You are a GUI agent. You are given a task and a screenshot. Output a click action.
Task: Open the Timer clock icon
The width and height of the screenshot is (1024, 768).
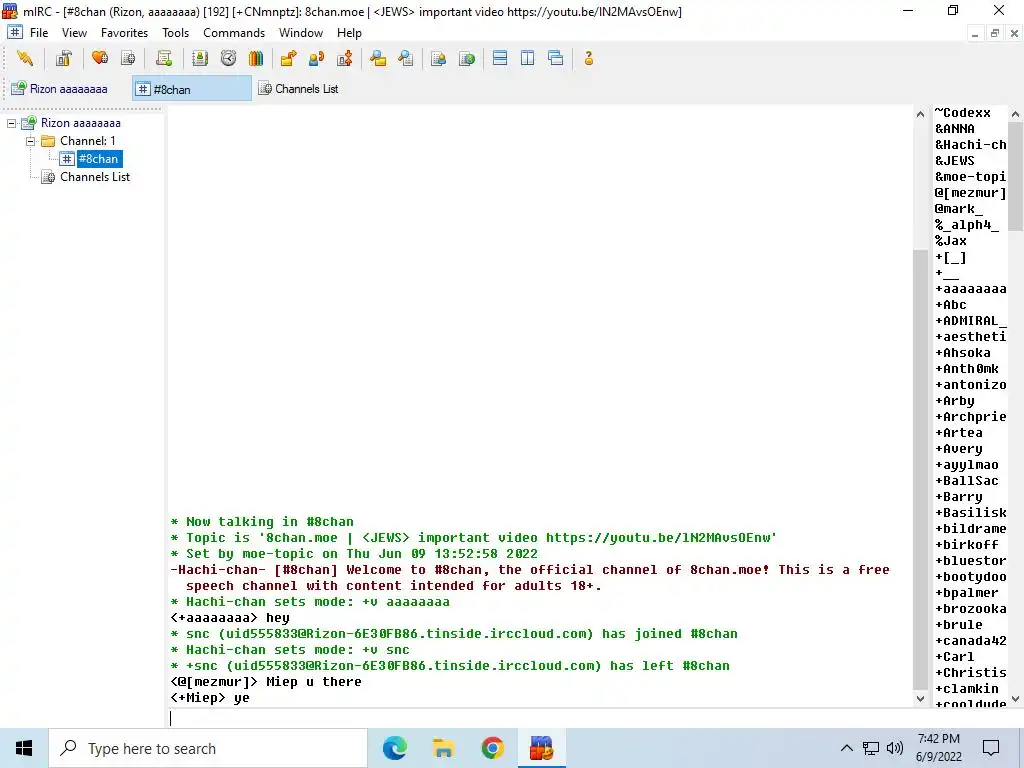tap(228, 59)
